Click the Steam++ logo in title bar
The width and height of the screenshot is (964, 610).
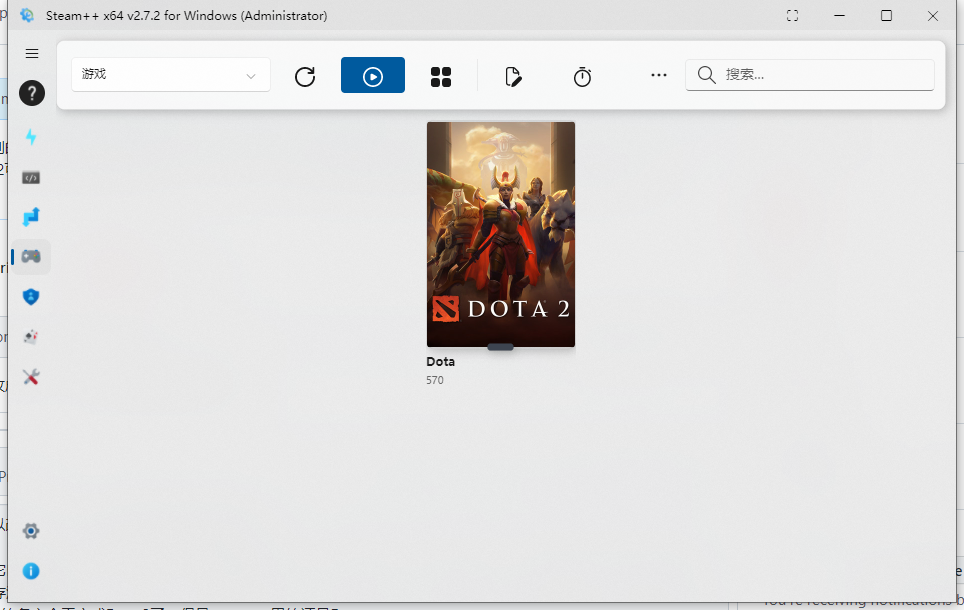pos(27,15)
